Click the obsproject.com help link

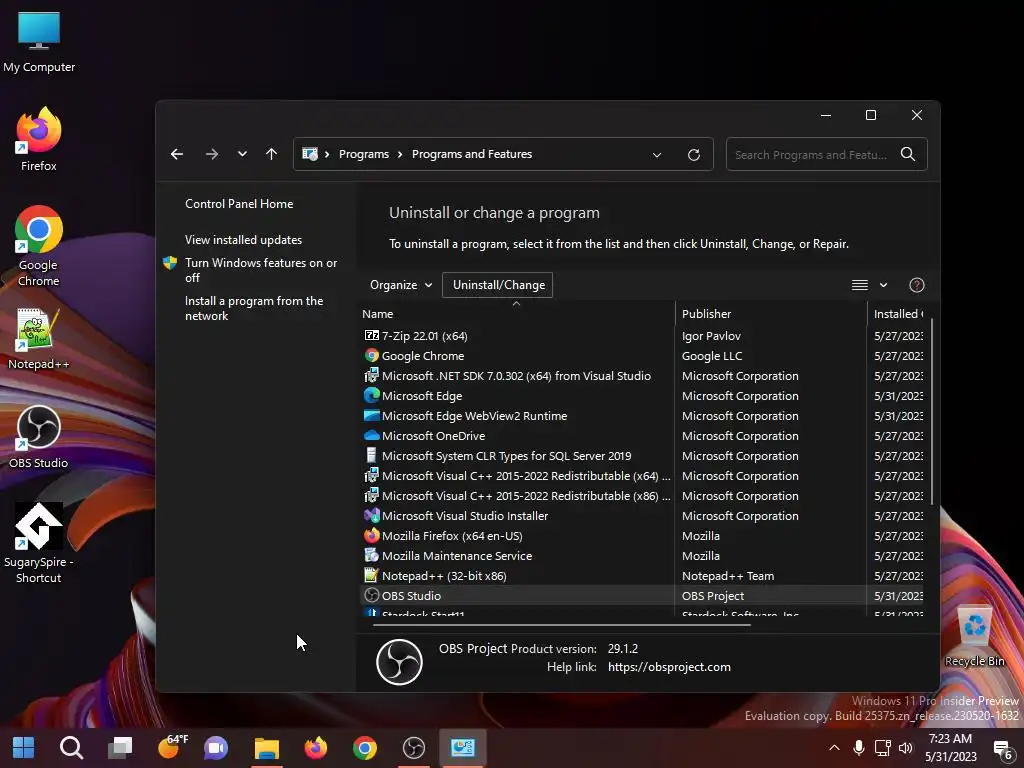[669, 667]
